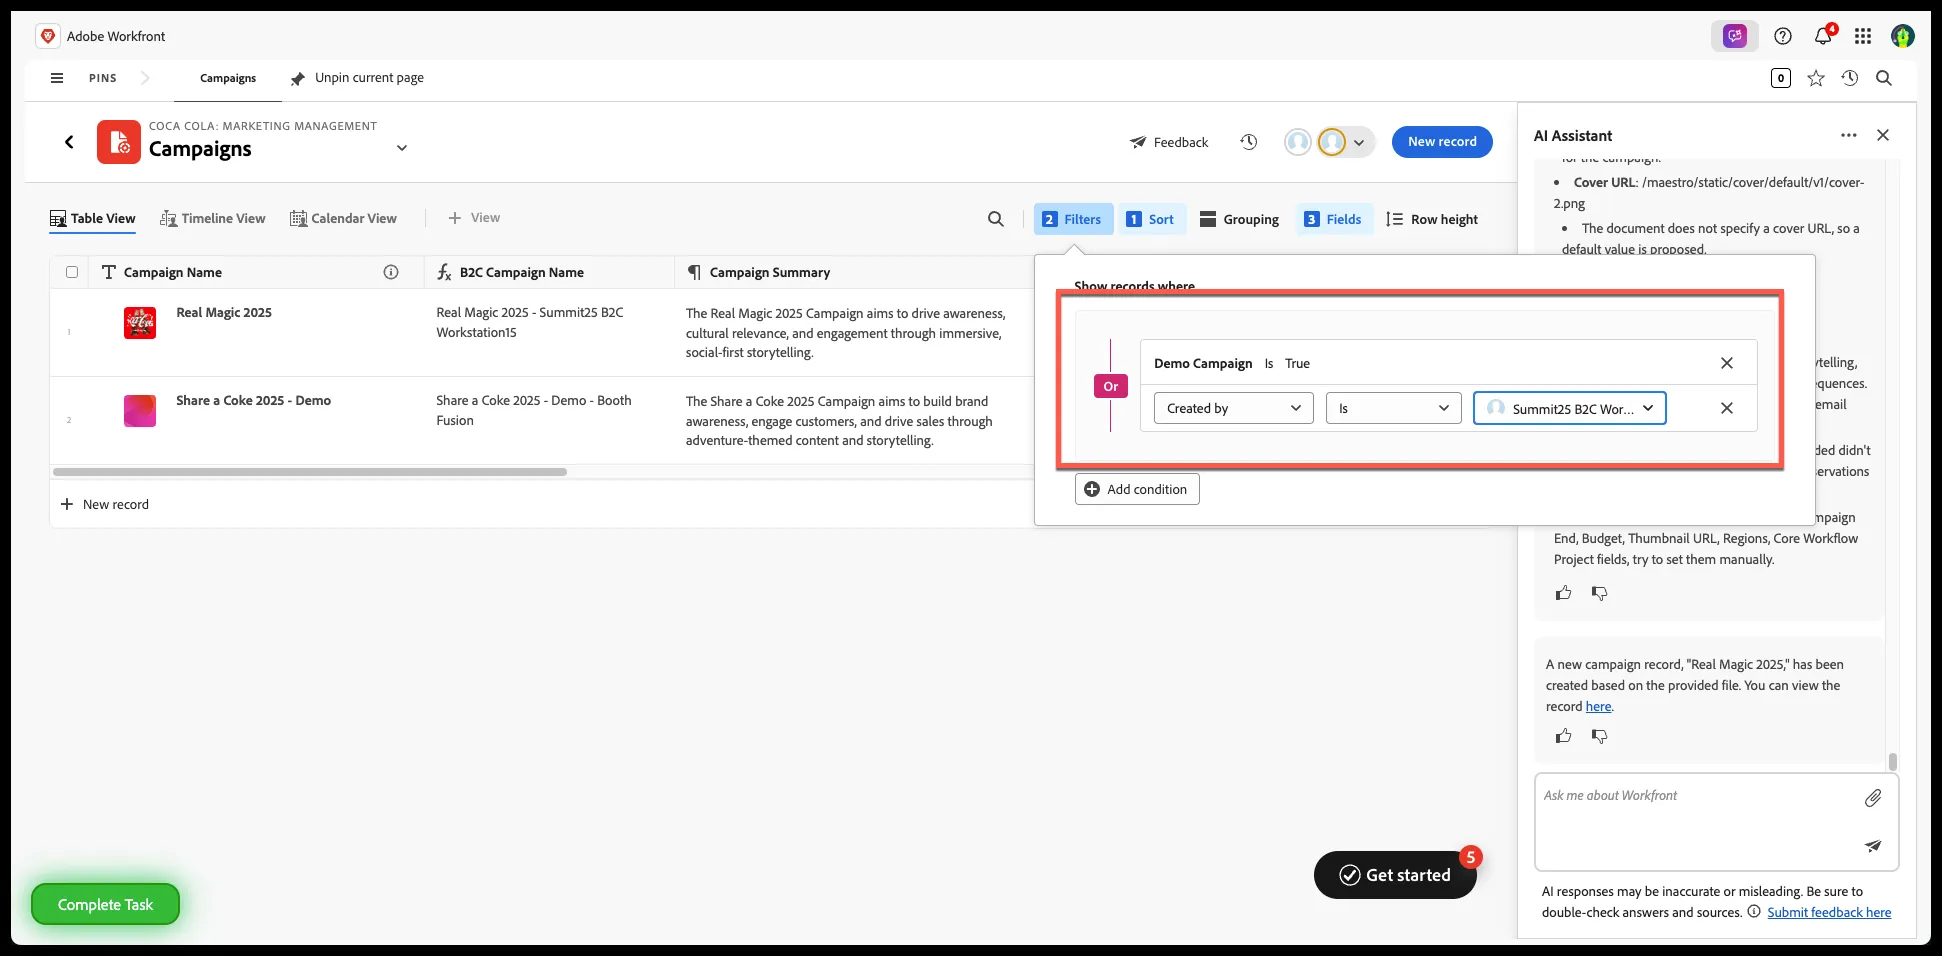This screenshot has width=1942, height=956.
Task: Switch to Calendar View tab
Action: (x=343, y=218)
